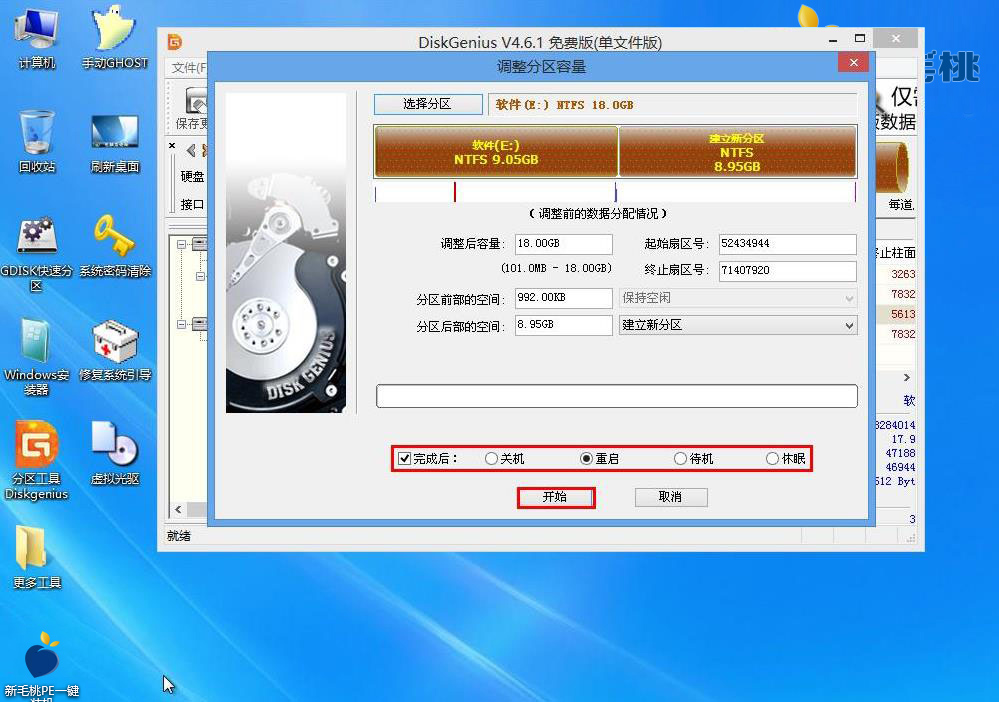Open the 保持空闲 dropdown
The width and height of the screenshot is (999, 702).
coord(738,298)
